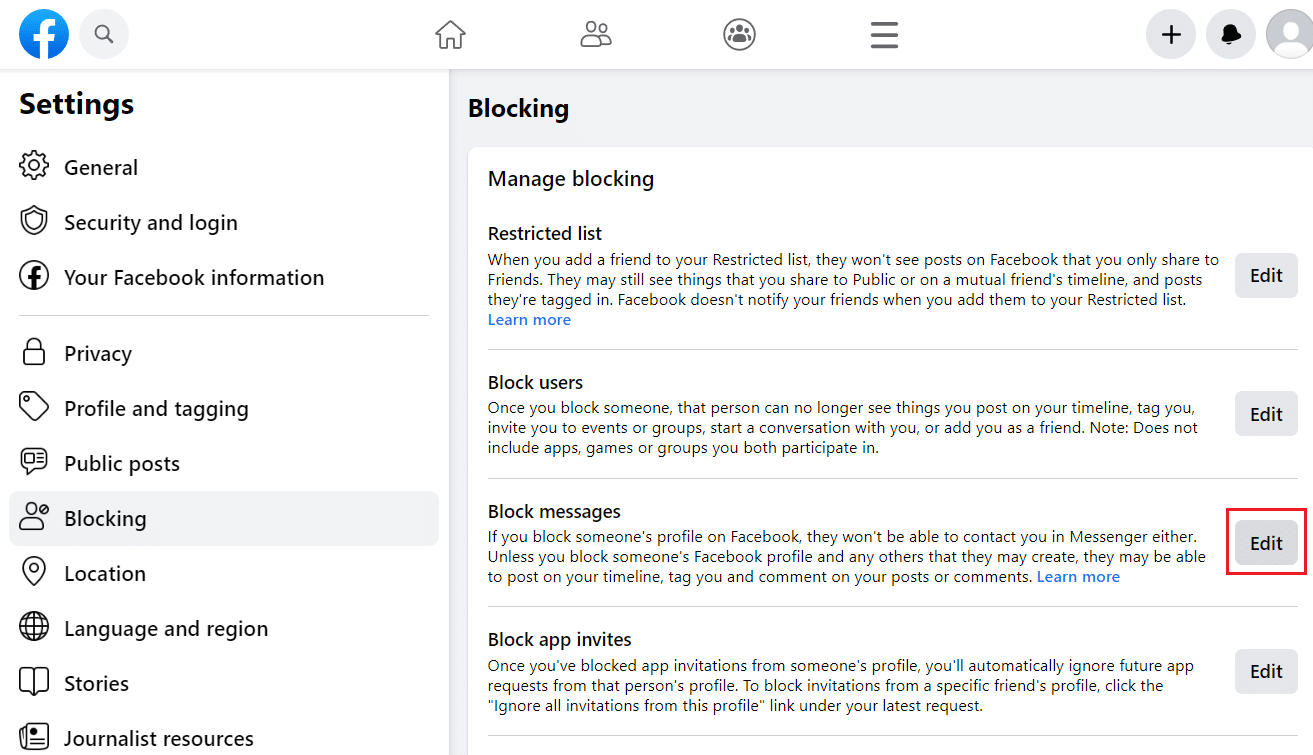The width and height of the screenshot is (1313, 755).
Task: Click the Block app invites title
Action: [x=560, y=639]
